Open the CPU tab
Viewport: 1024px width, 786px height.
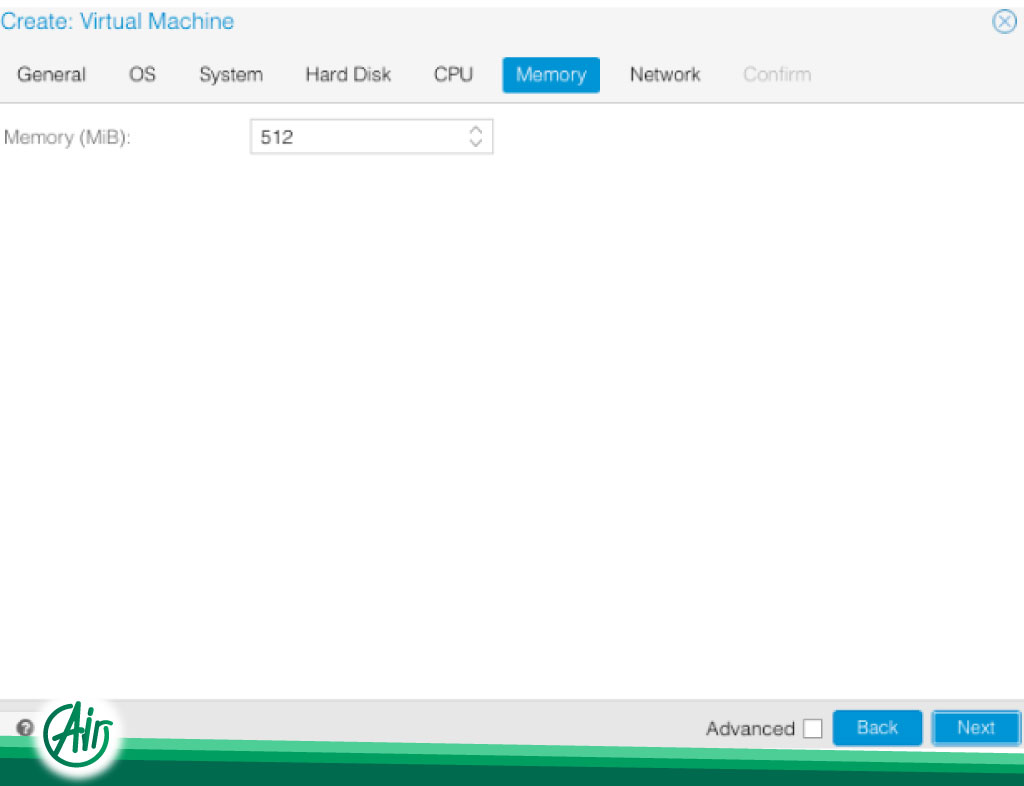coord(453,74)
